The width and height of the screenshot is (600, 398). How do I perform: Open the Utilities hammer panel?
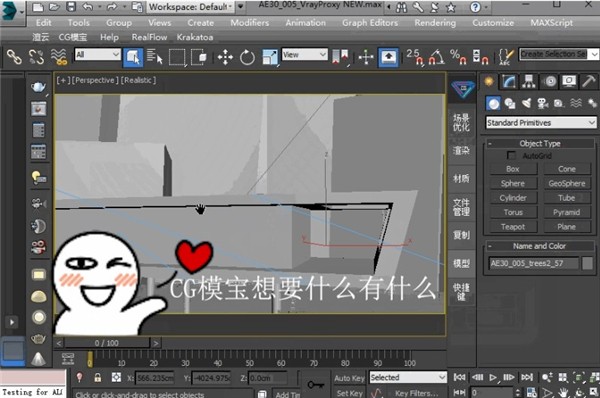[x=589, y=81]
